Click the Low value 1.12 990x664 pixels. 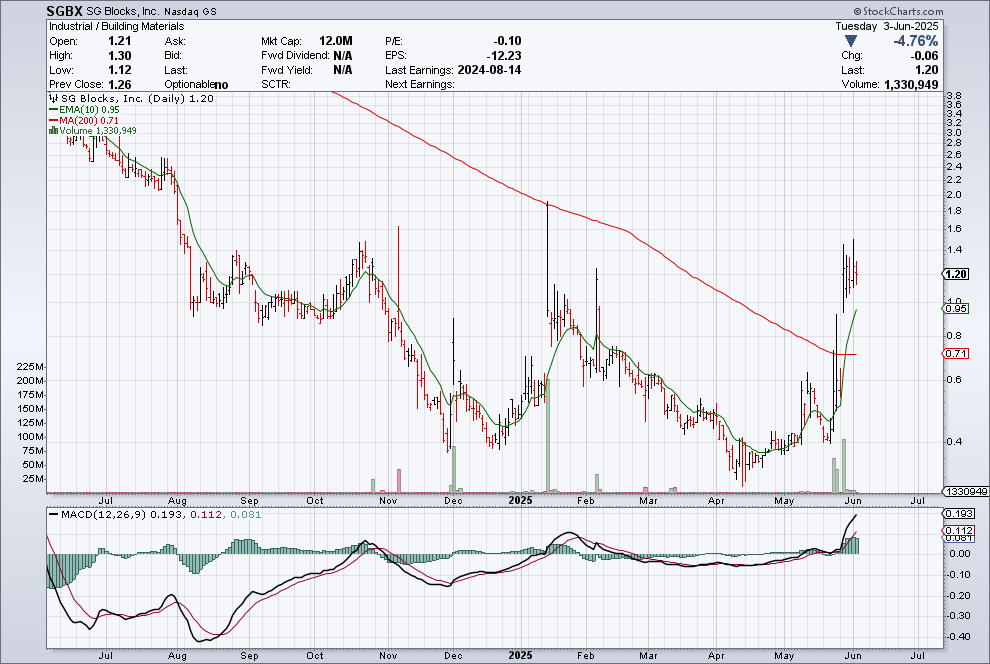click(x=119, y=70)
